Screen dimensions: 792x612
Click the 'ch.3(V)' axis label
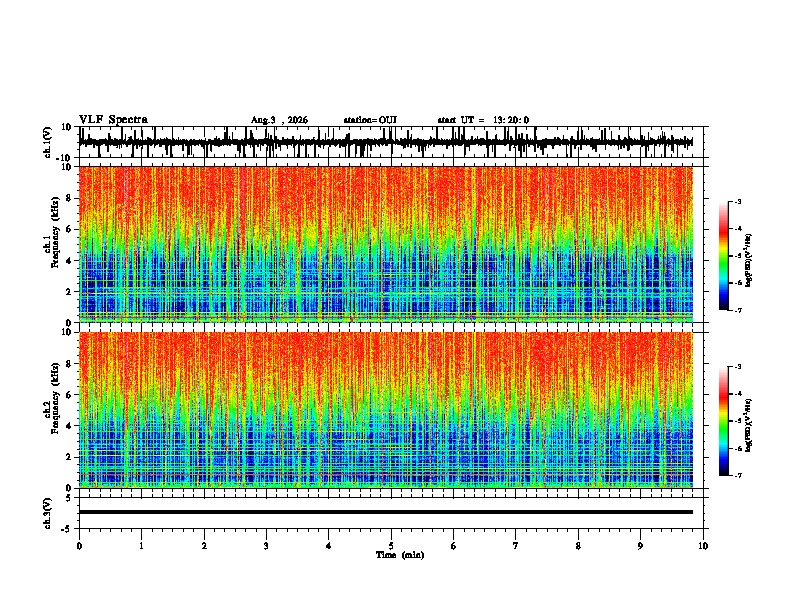pos(48,513)
